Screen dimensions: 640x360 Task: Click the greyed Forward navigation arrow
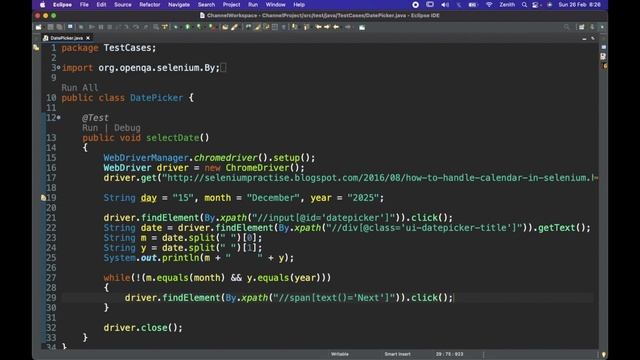[x=348, y=27]
